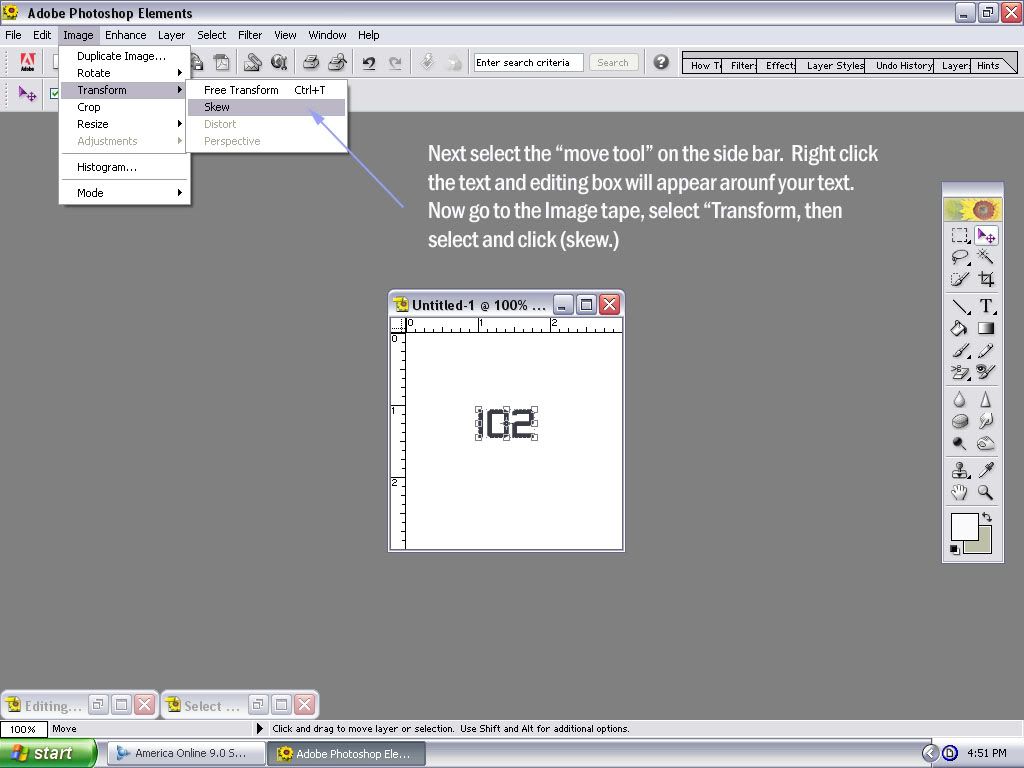Screen dimensions: 1024x768
Task: Select the Eyedropper tool
Action: point(986,470)
